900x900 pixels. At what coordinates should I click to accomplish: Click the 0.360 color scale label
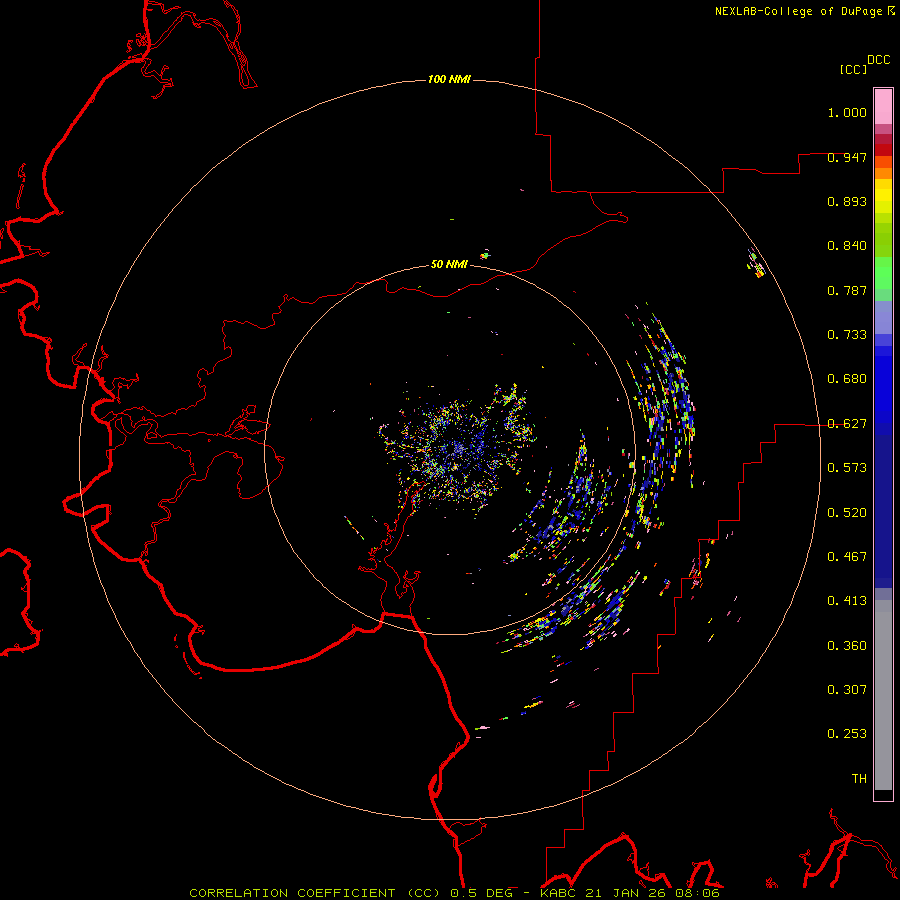click(847, 646)
